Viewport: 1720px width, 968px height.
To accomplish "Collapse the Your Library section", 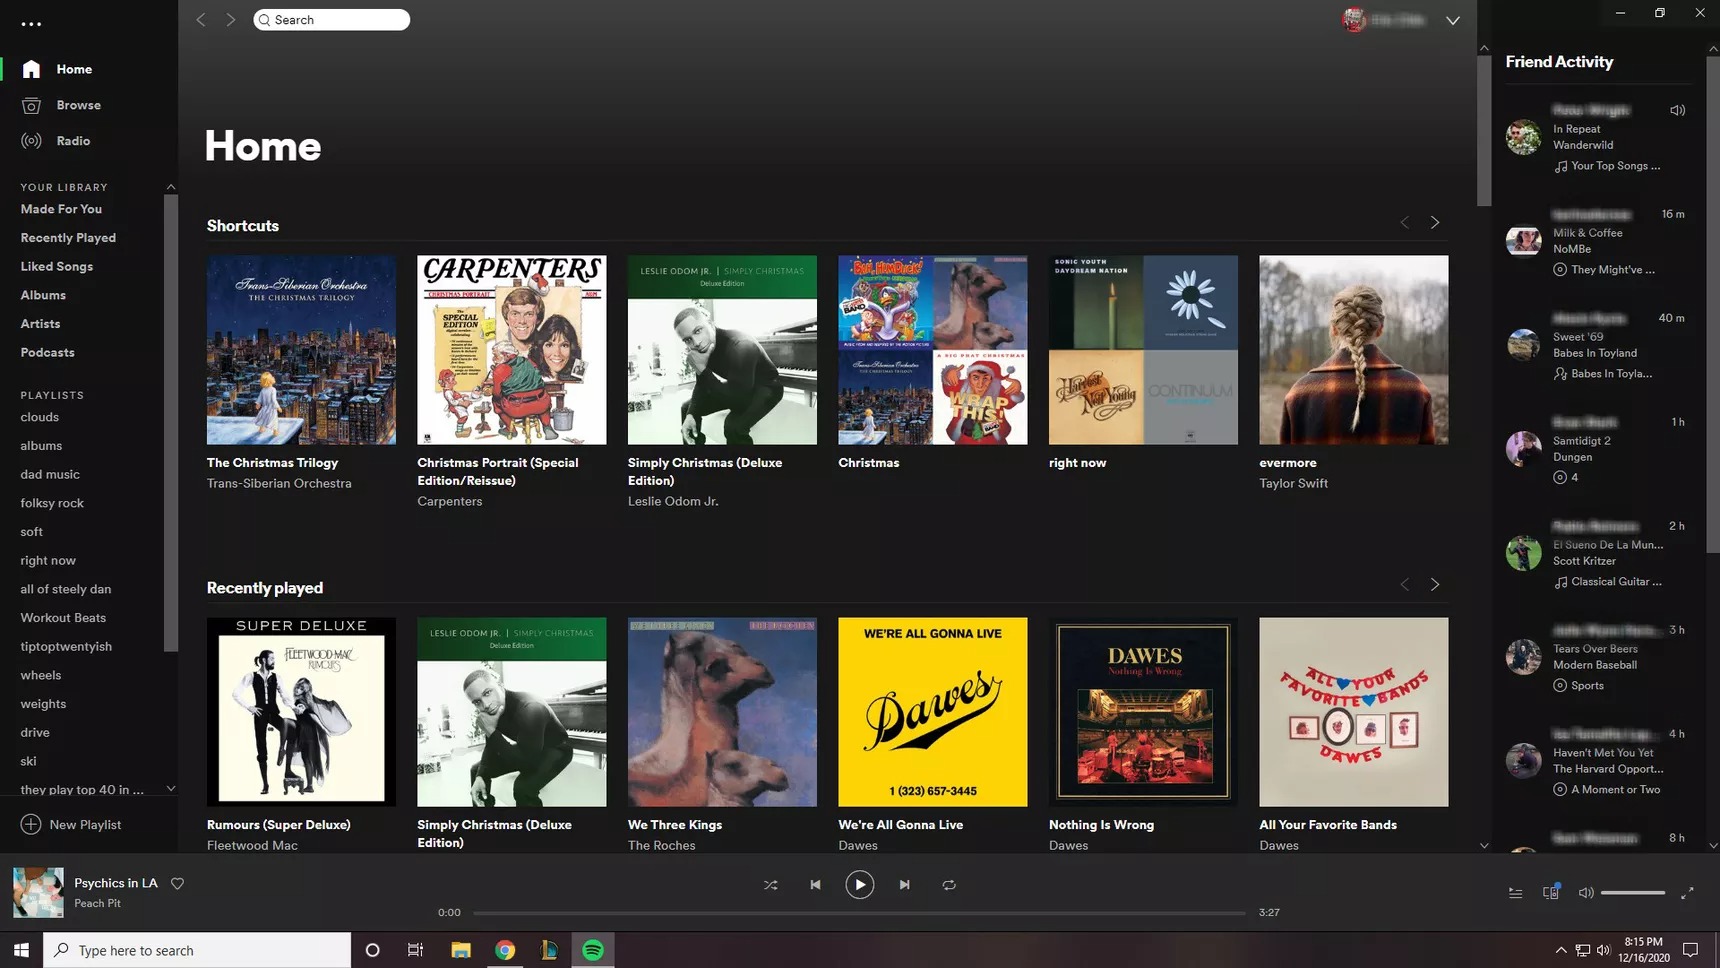I will [x=170, y=186].
